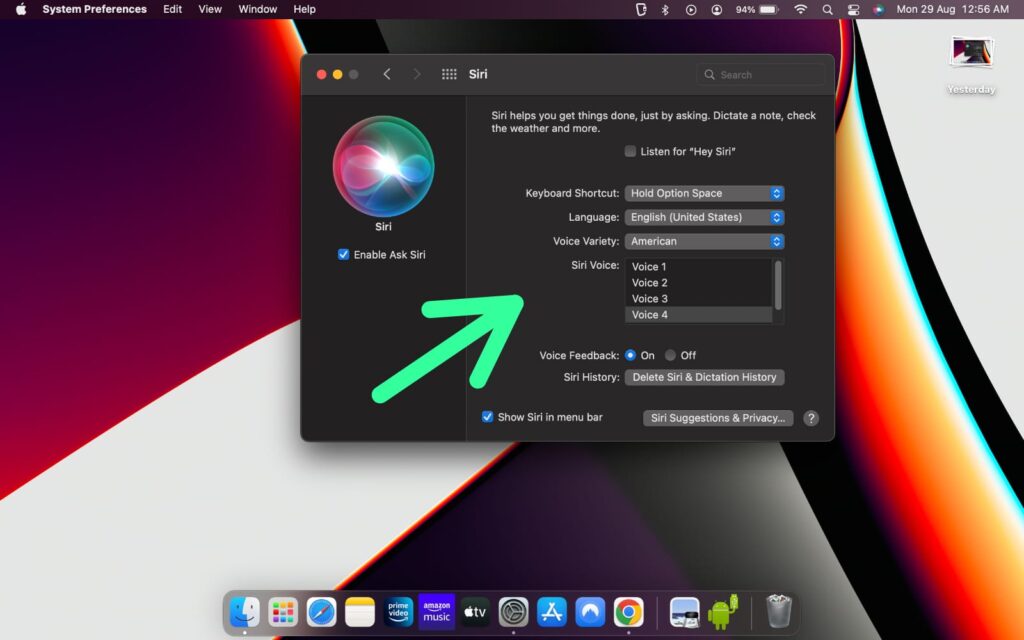Open the Language dropdown
This screenshot has height=640, width=1024.
click(x=704, y=217)
